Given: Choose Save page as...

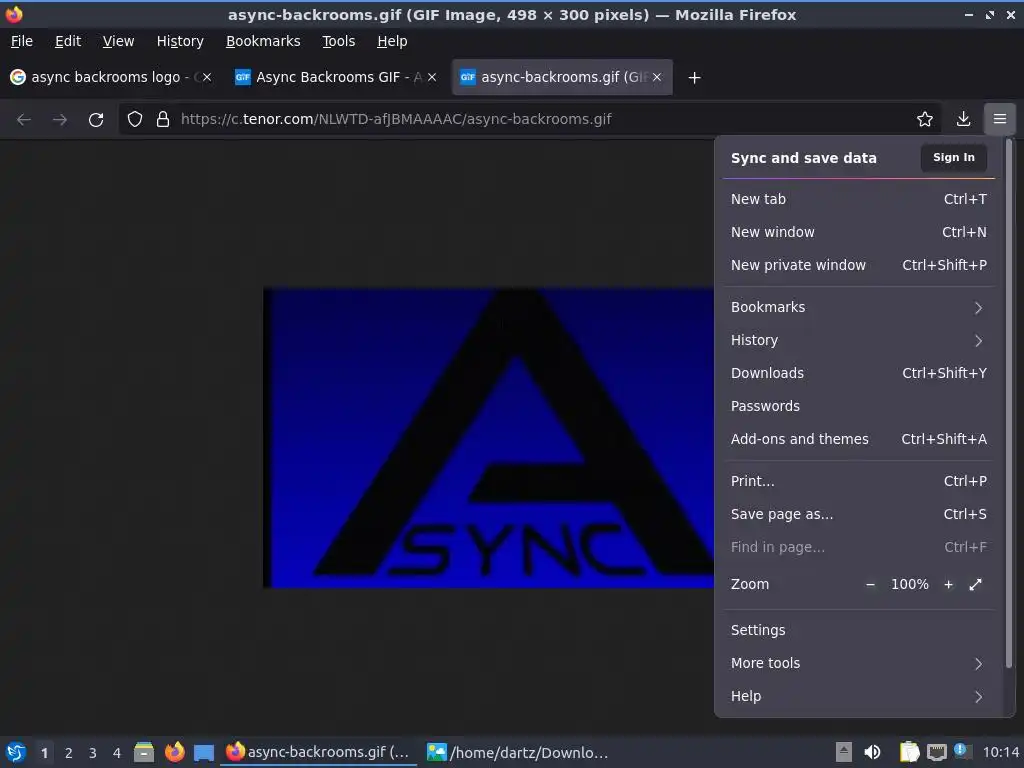Looking at the screenshot, I should [859, 514].
